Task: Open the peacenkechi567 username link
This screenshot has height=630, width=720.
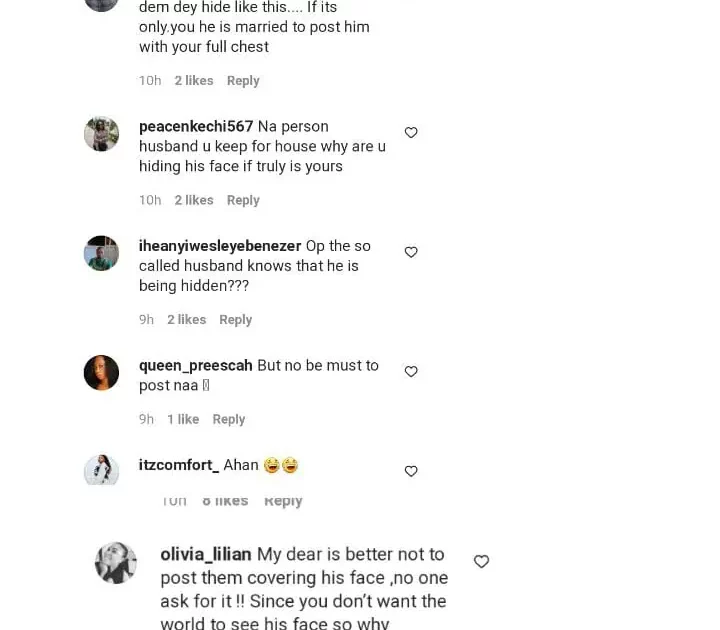Action: 196,126
